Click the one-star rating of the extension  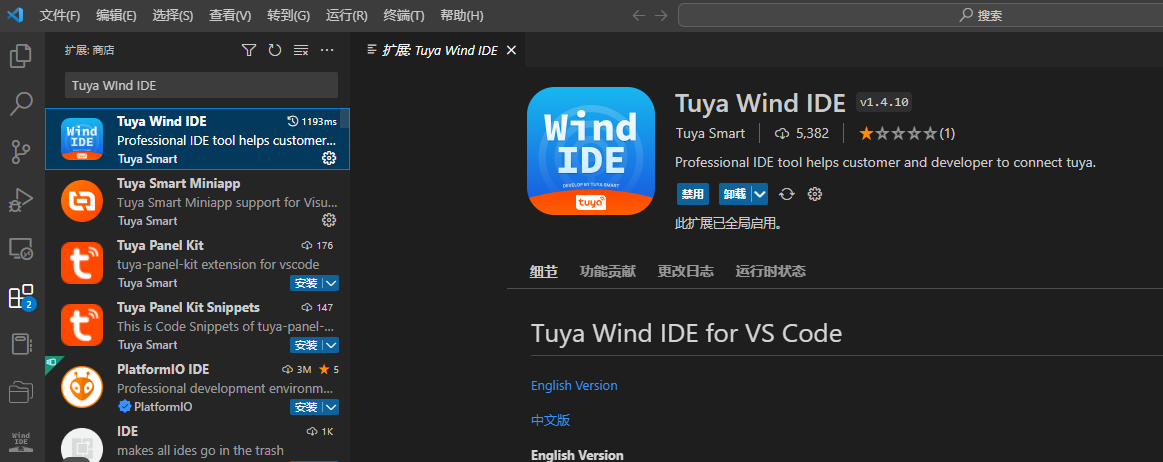(x=906, y=133)
